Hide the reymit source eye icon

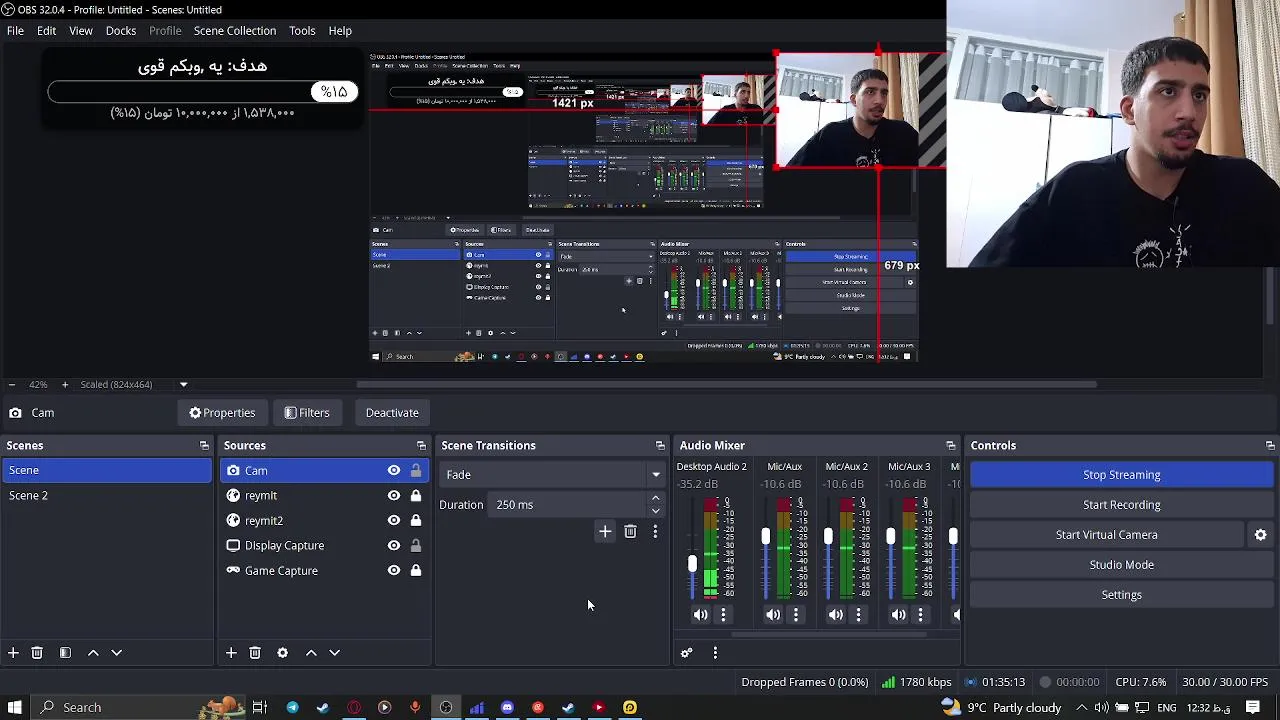394,495
